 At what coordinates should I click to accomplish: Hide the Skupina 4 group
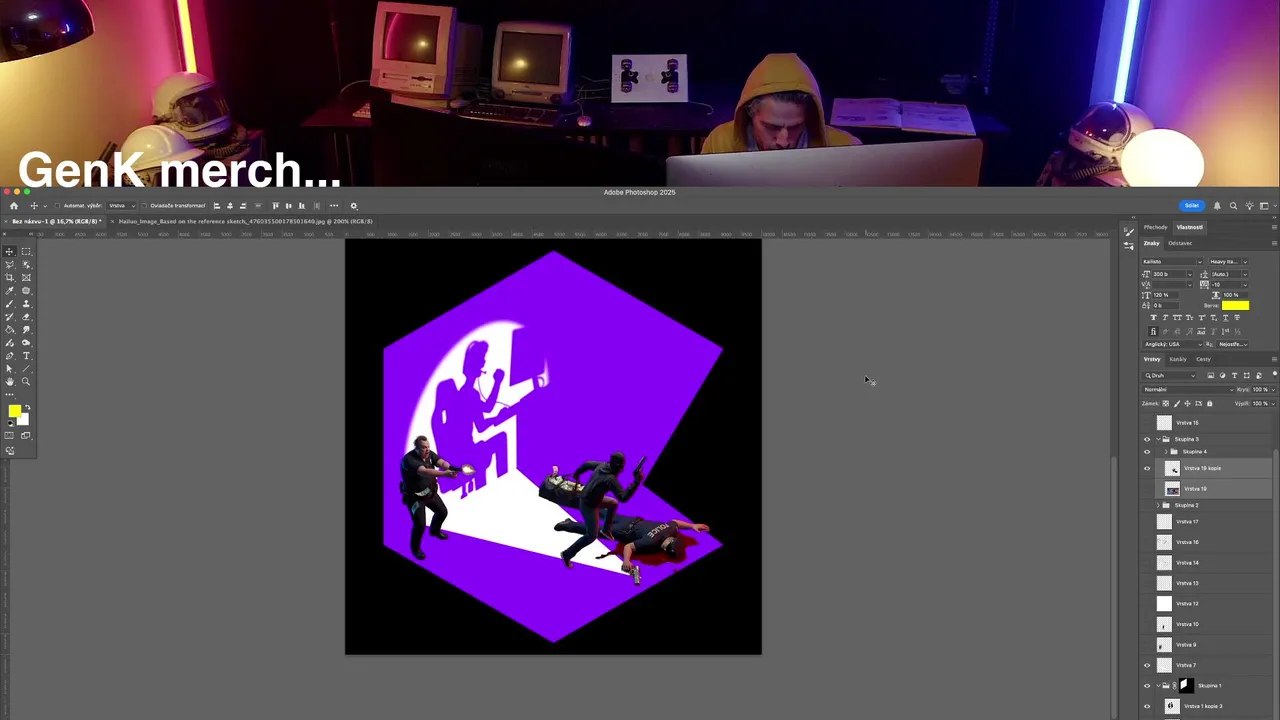pos(1147,452)
